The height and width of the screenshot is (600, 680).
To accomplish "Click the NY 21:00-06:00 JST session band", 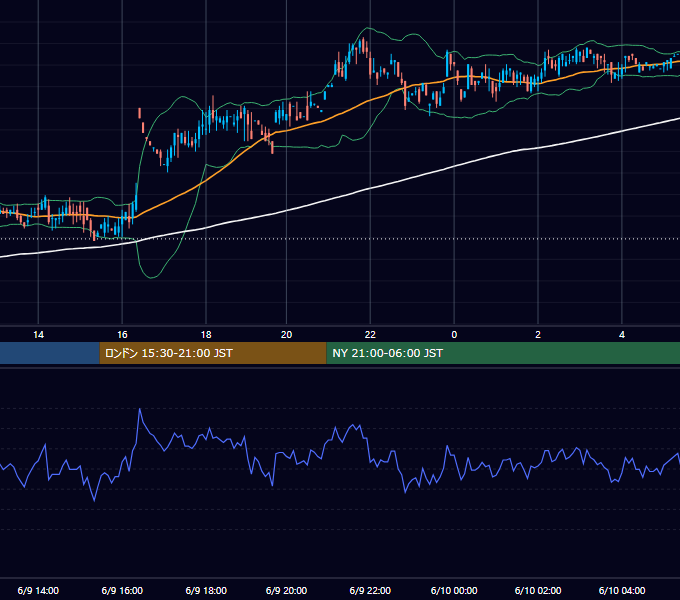I will [x=503, y=353].
